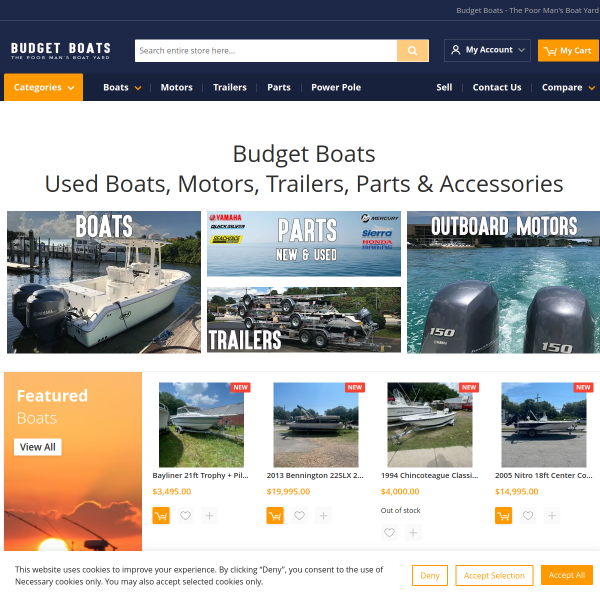The width and height of the screenshot is (600, 600).
Task: Click the My Account user icon
Action: point(455,50)
